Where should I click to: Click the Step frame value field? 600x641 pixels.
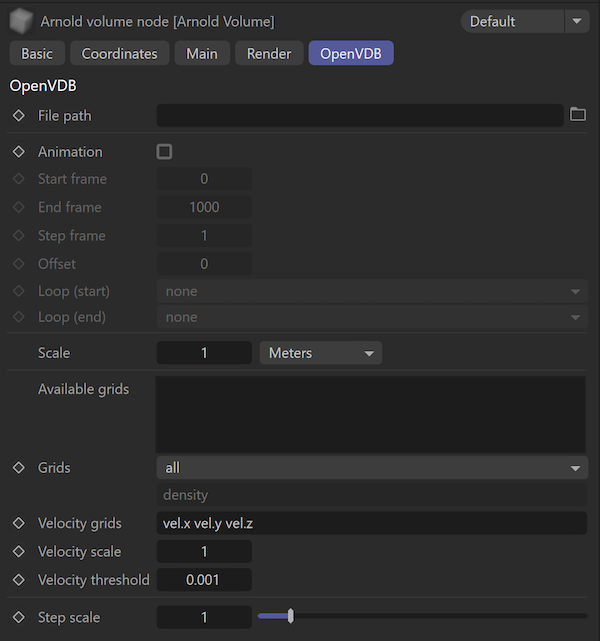tap(204, 235)
